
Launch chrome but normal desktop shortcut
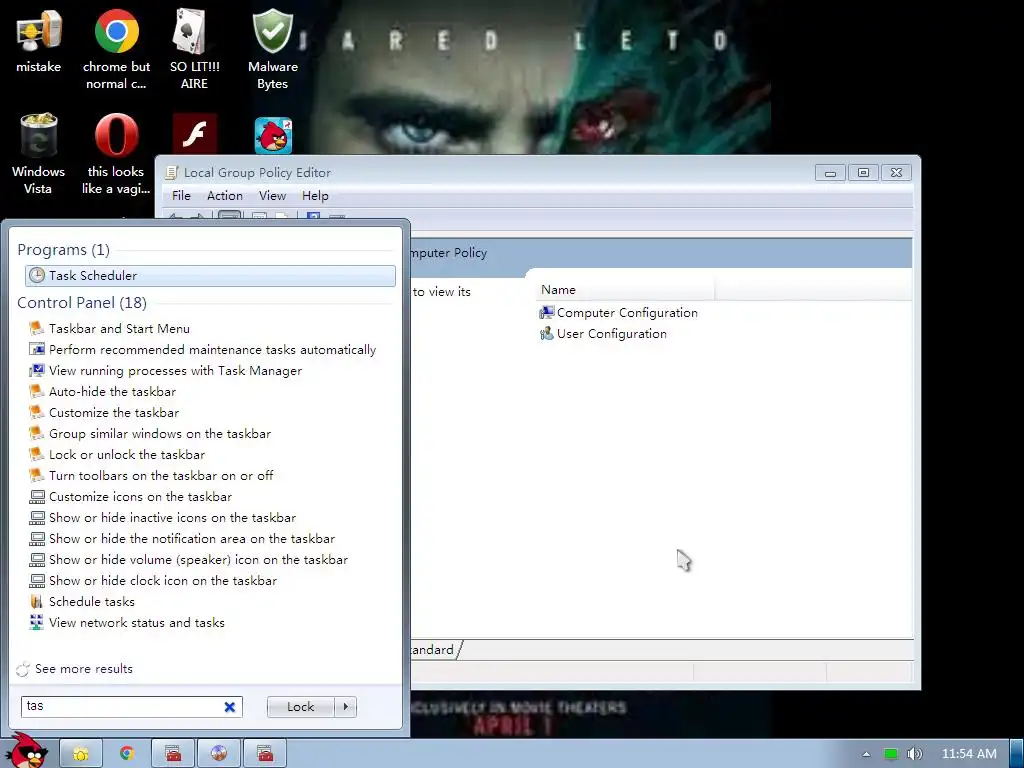click(x=116, y=50)
